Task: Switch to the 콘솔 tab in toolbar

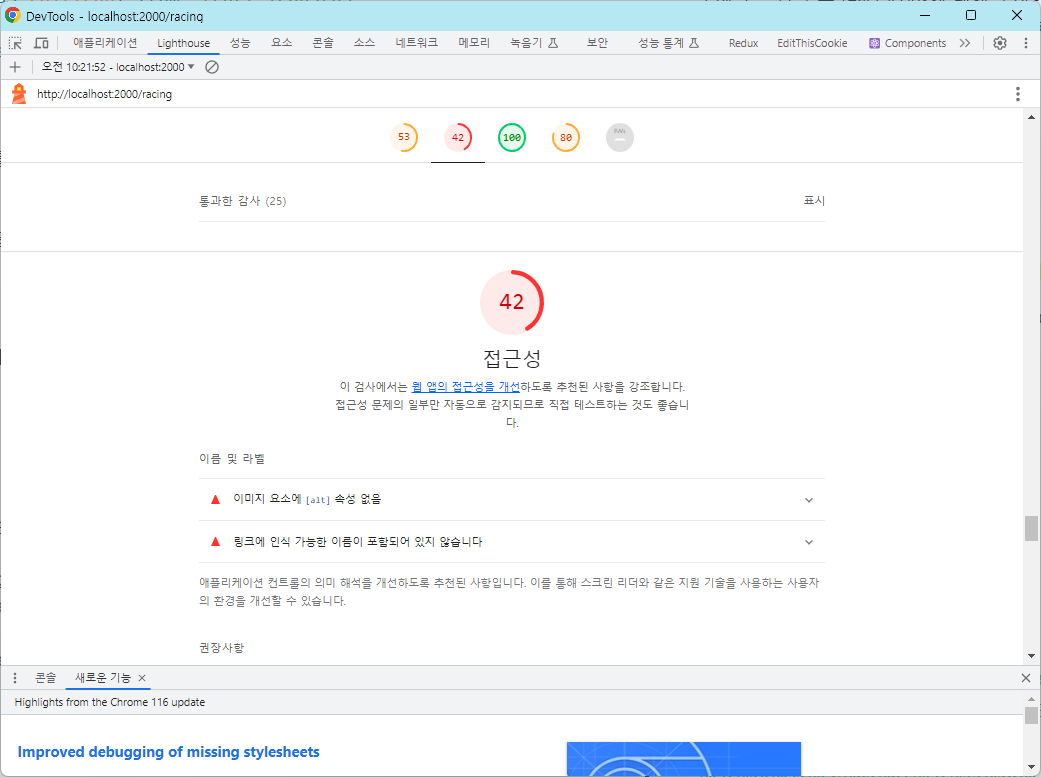Action: (323, 43)
